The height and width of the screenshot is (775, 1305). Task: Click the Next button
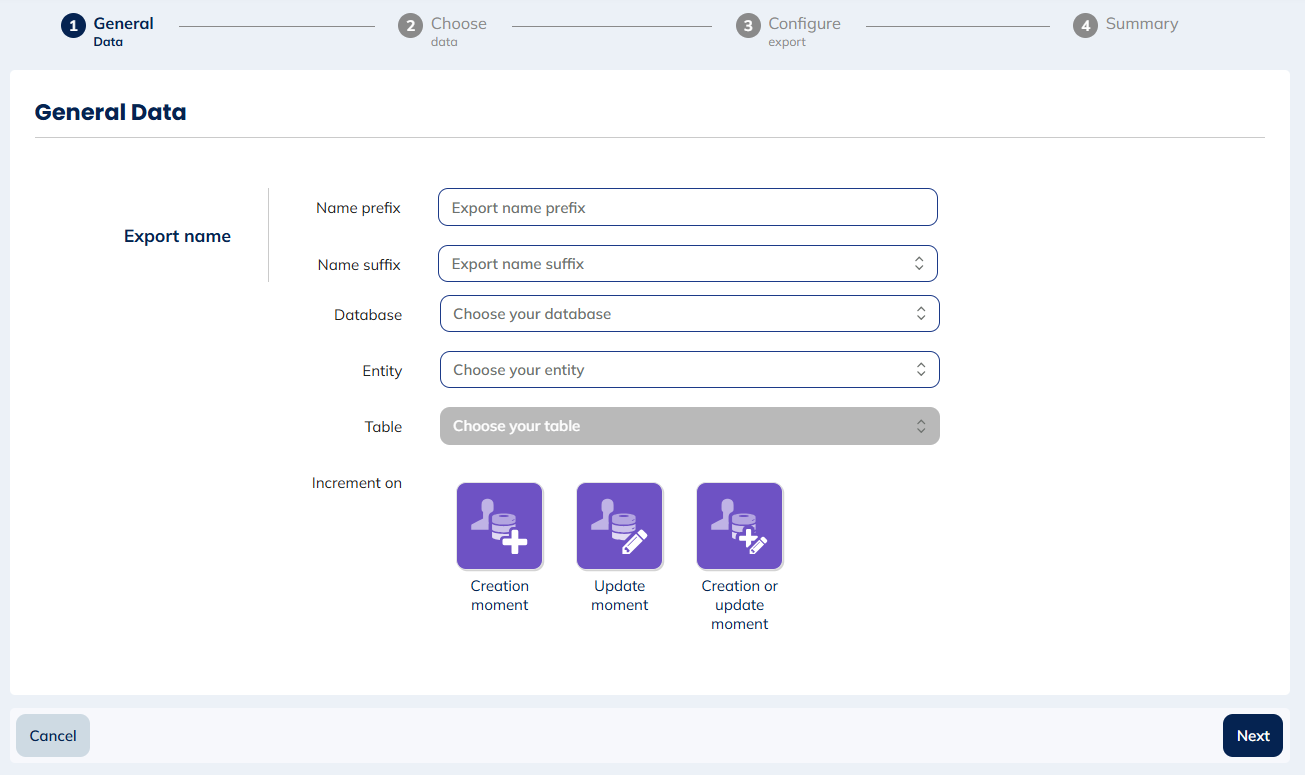click(1252, 735)
